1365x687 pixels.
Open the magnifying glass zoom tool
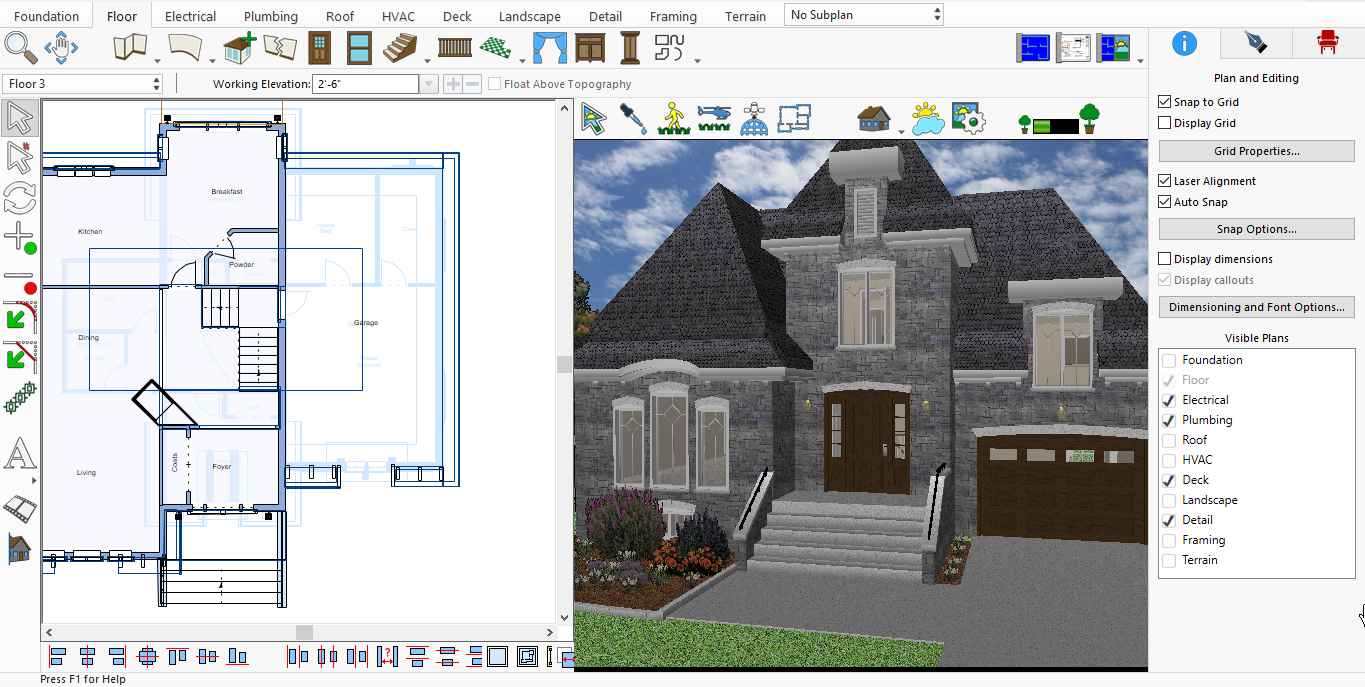click(x=20, y=47)
